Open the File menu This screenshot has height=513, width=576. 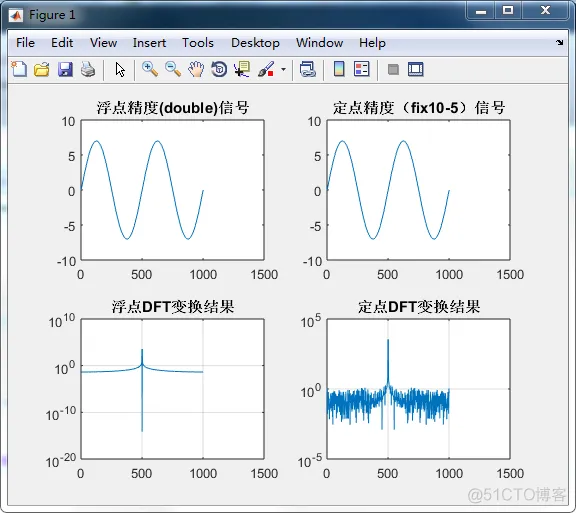point(25,43)
